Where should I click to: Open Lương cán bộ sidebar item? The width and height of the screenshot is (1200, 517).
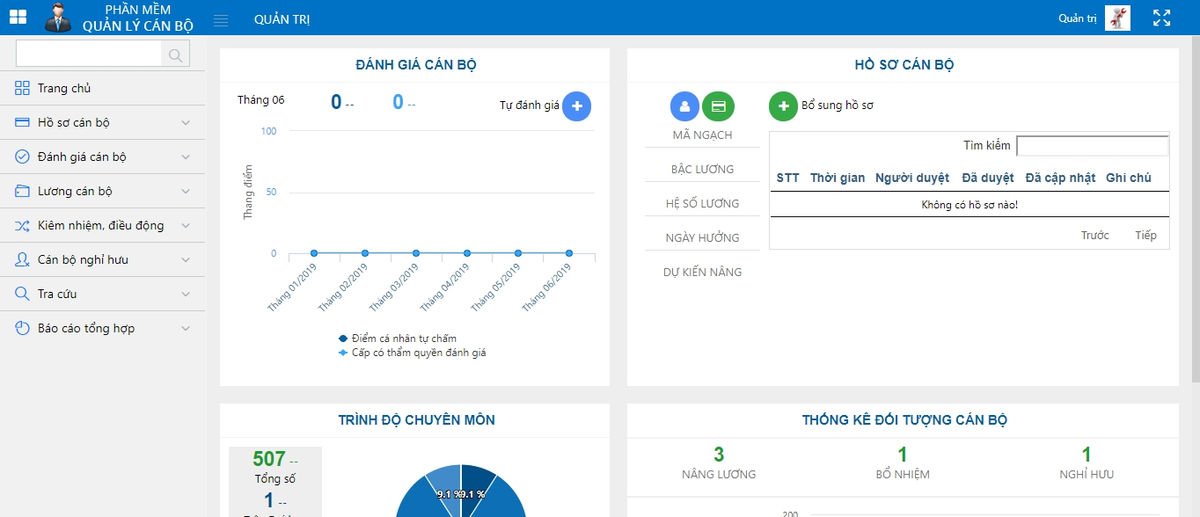(x=102, y=191)
